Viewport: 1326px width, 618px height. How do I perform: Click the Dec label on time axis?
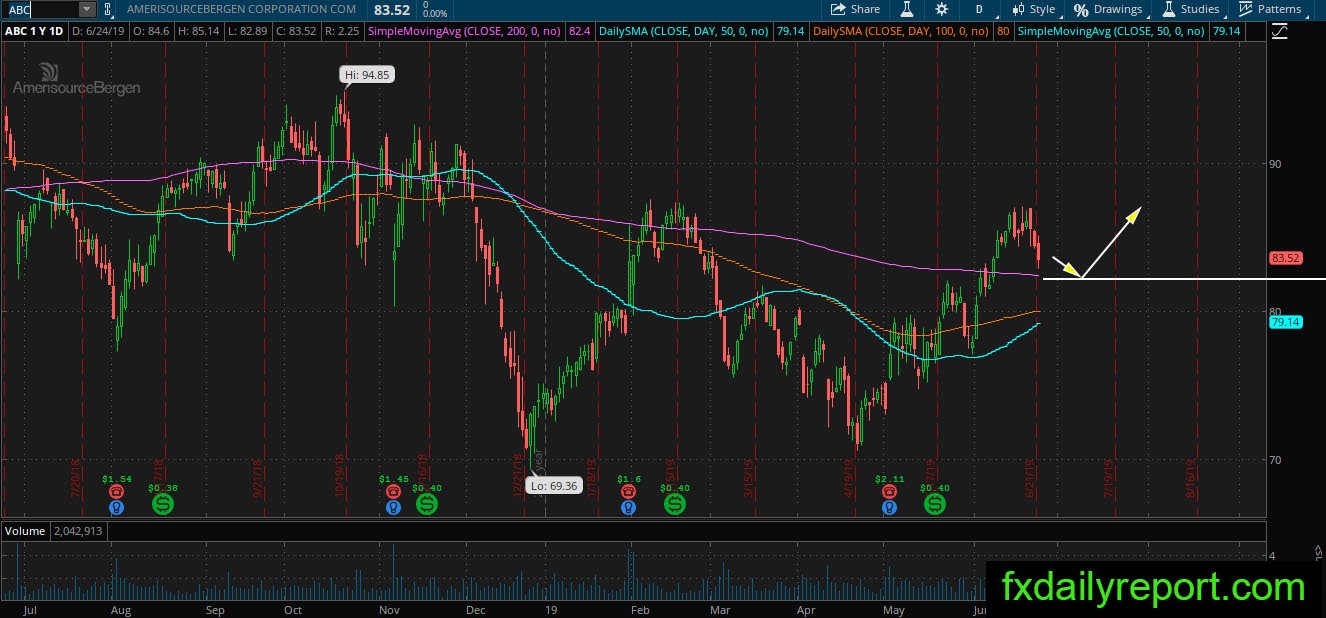(x=476, y=609)
